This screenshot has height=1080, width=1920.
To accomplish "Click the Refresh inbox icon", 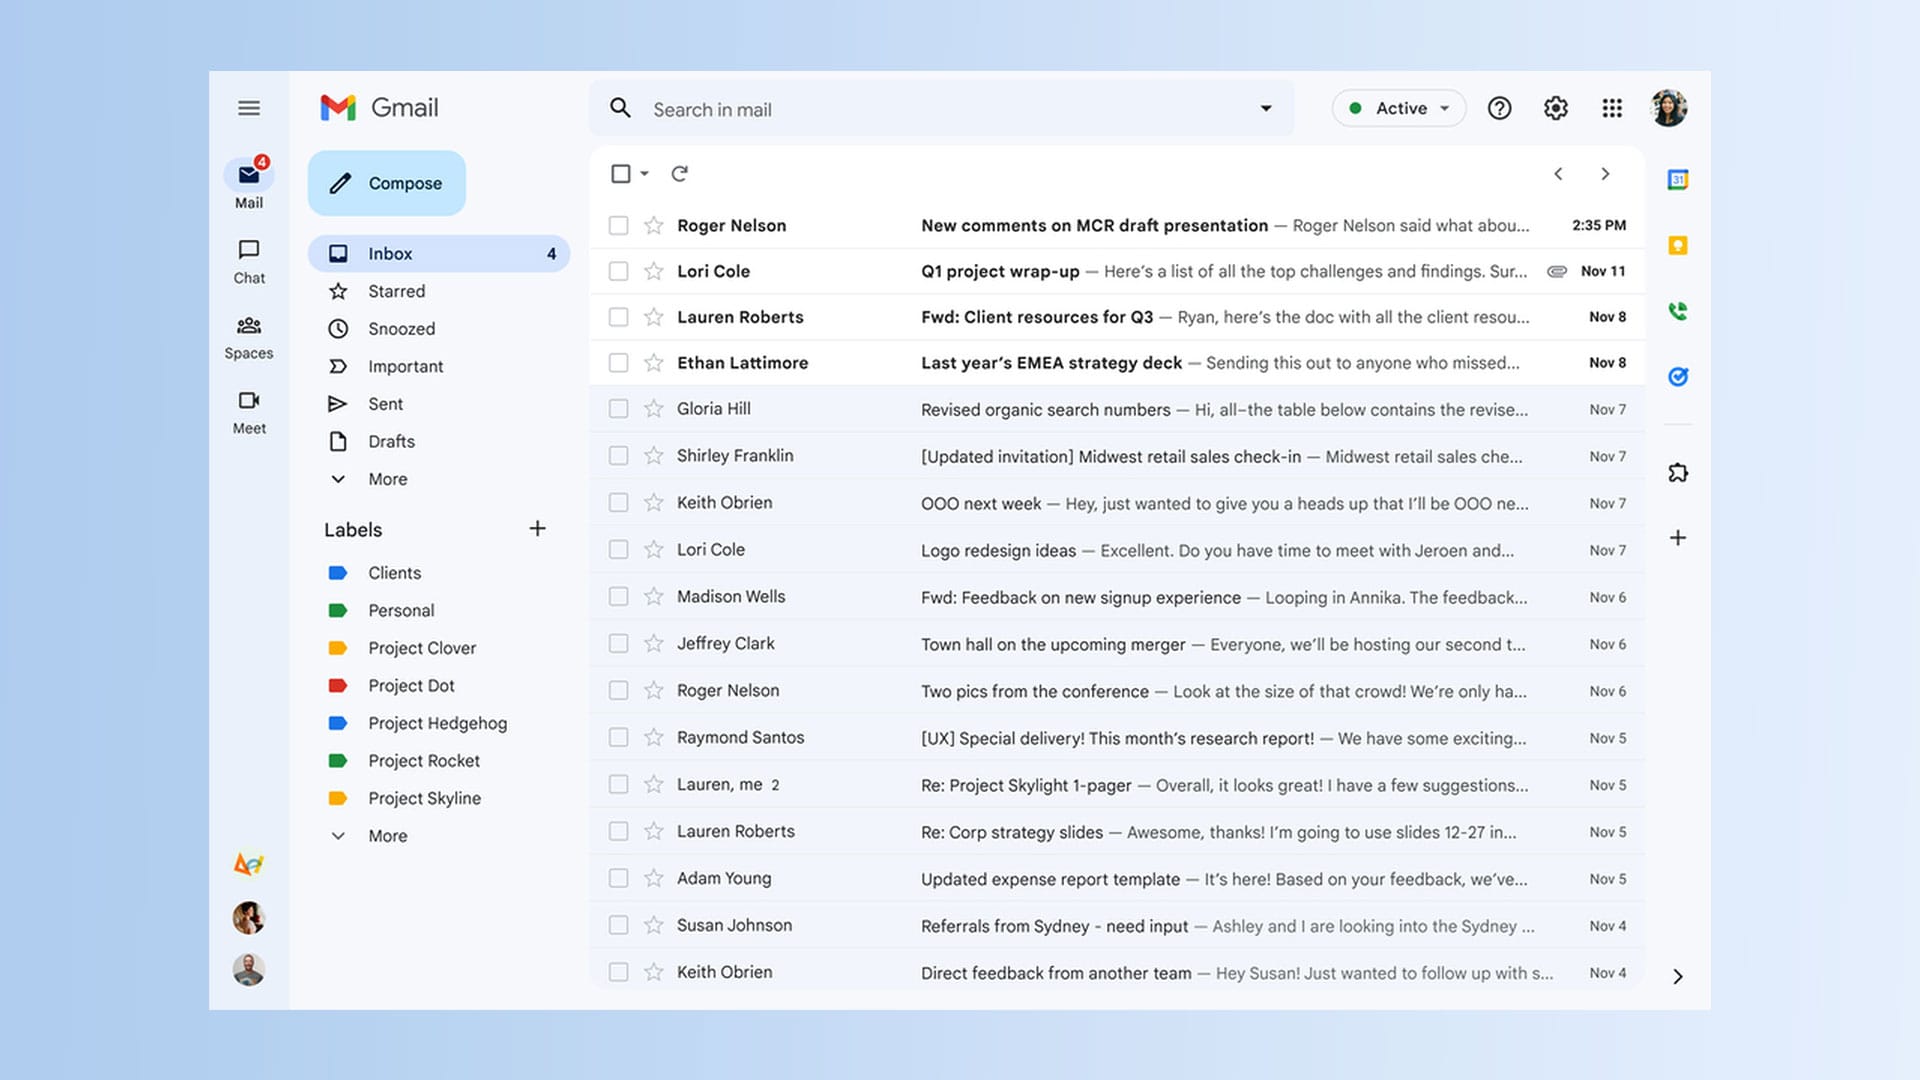I will click(679, 173).
